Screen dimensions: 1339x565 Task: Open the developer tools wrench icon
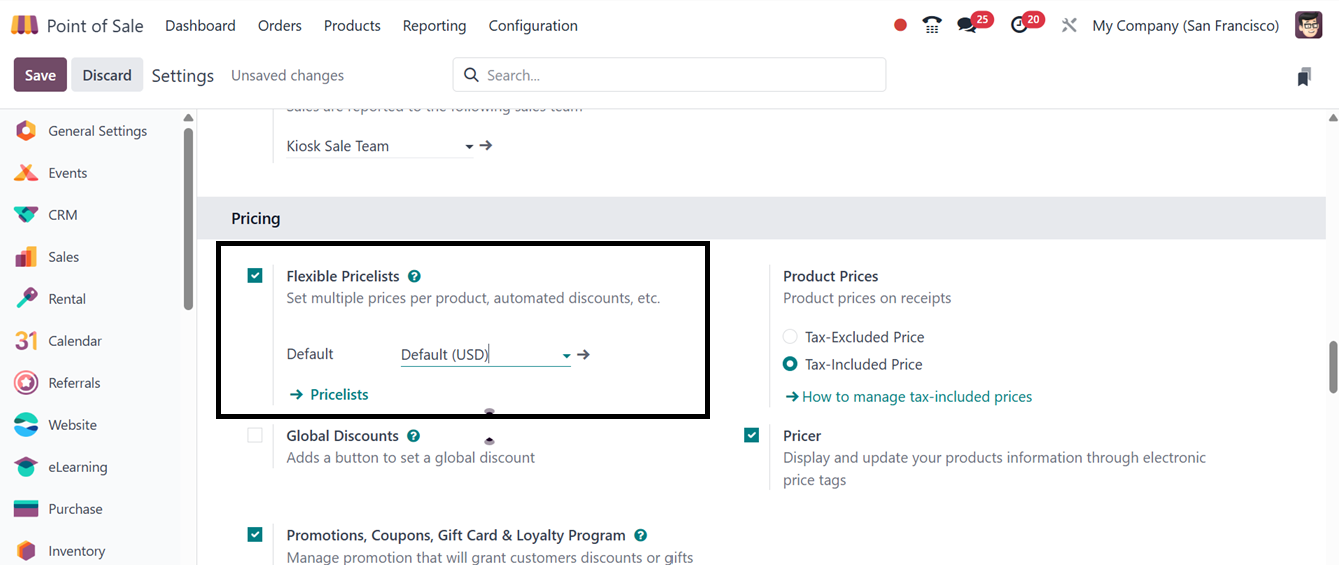(1069, 26)
